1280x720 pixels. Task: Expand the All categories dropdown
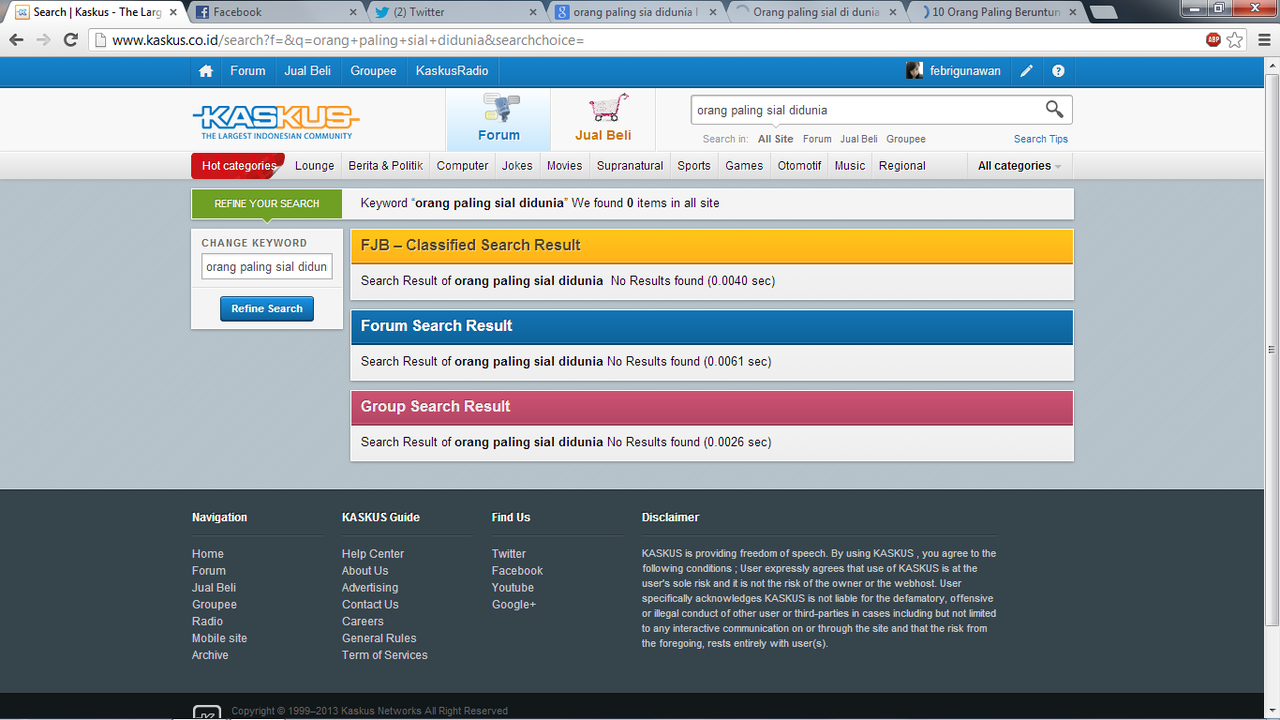[1019, 166]
